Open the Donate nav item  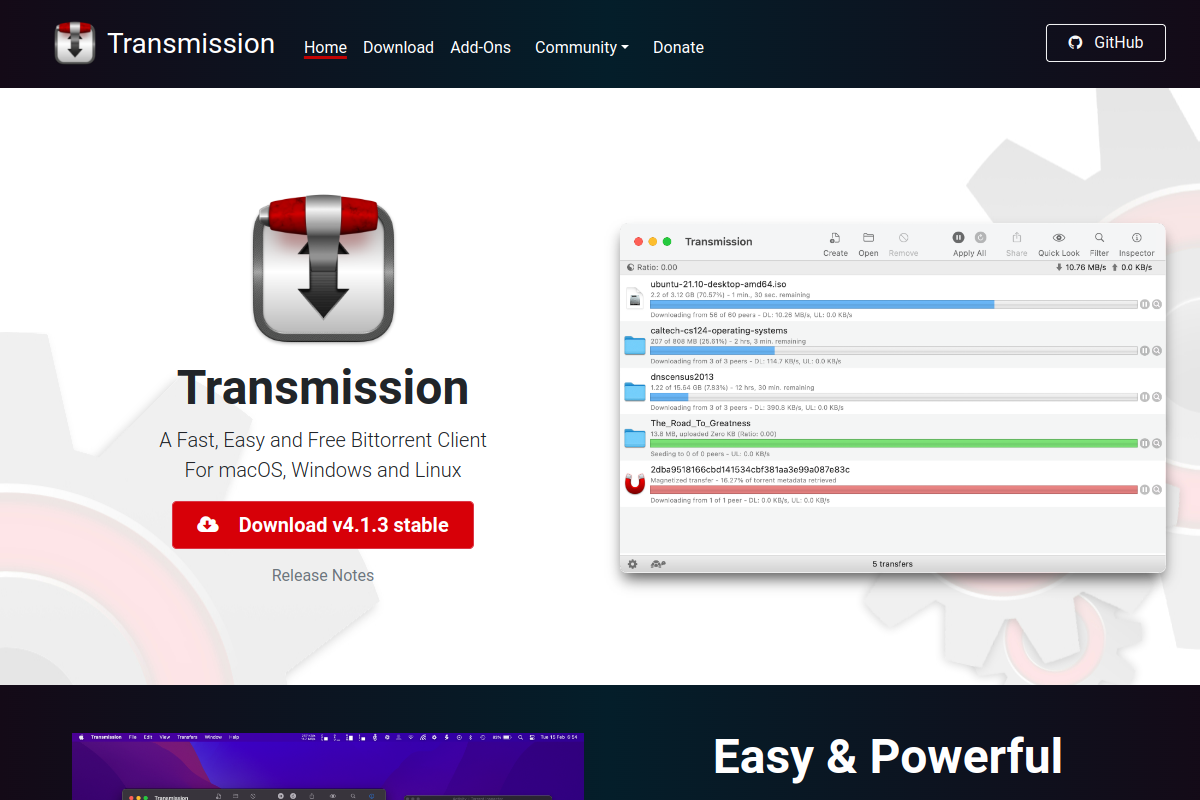(x=678, y=47)
